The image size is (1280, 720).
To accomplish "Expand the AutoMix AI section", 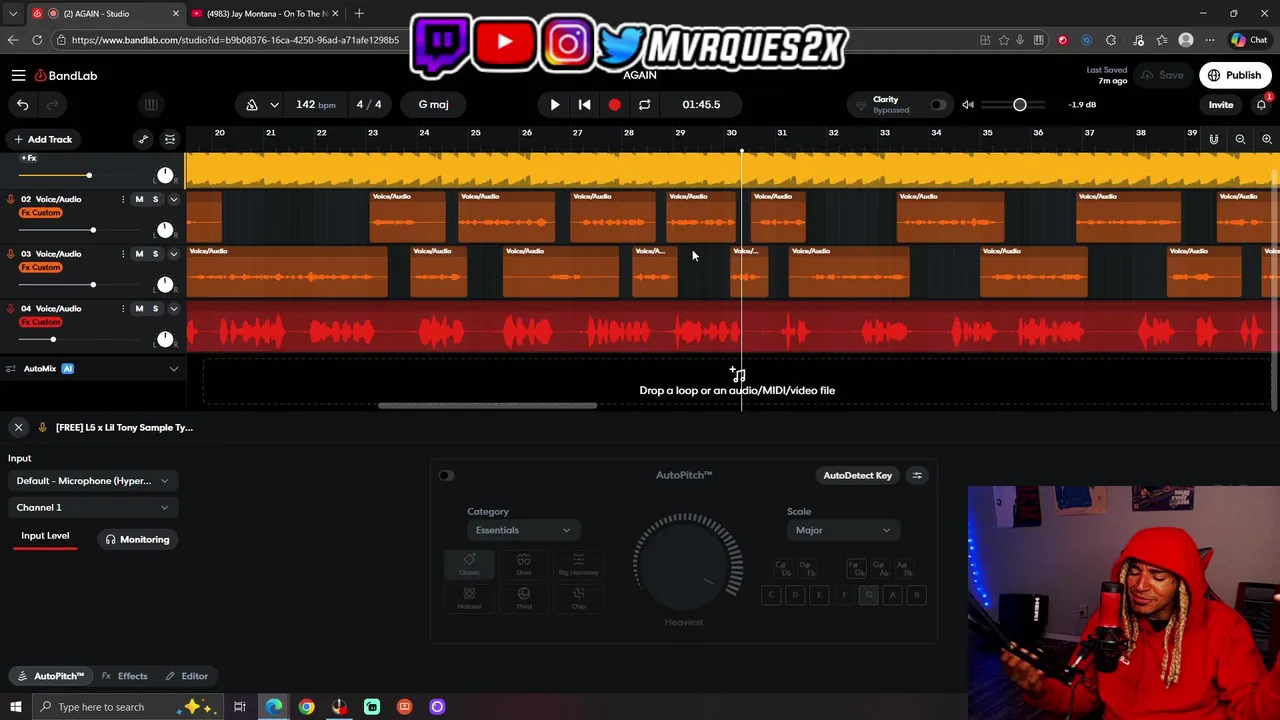I will pyautogui.click(x=173, y=369).
